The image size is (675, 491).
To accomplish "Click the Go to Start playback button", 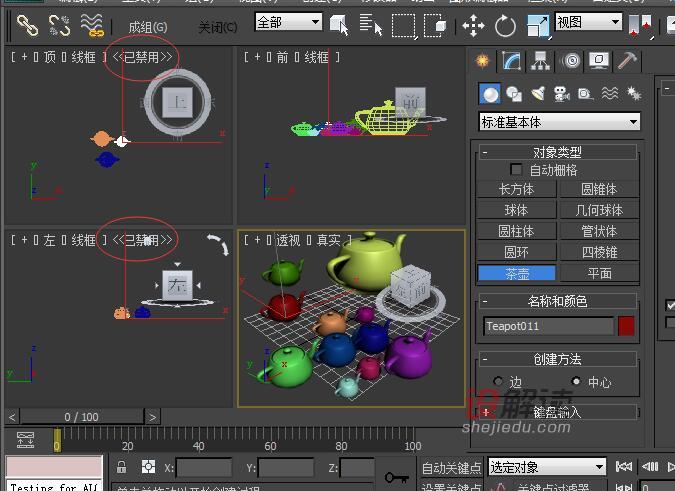I will 624,466.
